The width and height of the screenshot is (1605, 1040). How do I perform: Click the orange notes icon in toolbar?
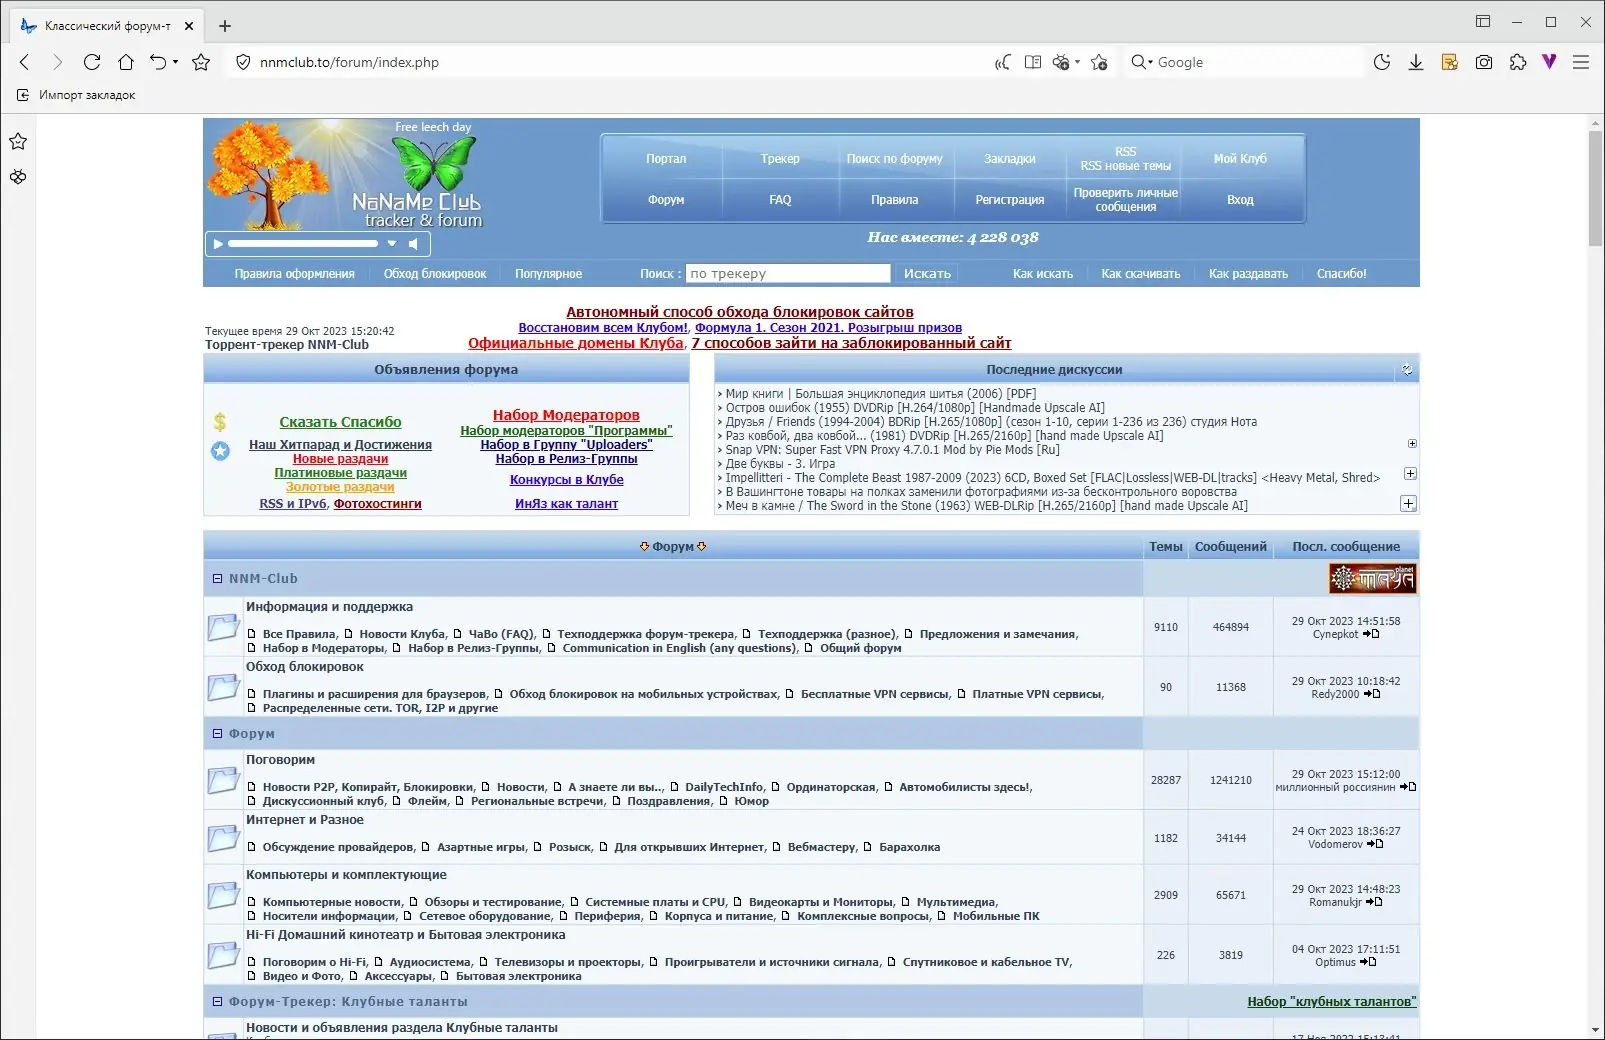pyautogui.click(x=1449, y=62)
